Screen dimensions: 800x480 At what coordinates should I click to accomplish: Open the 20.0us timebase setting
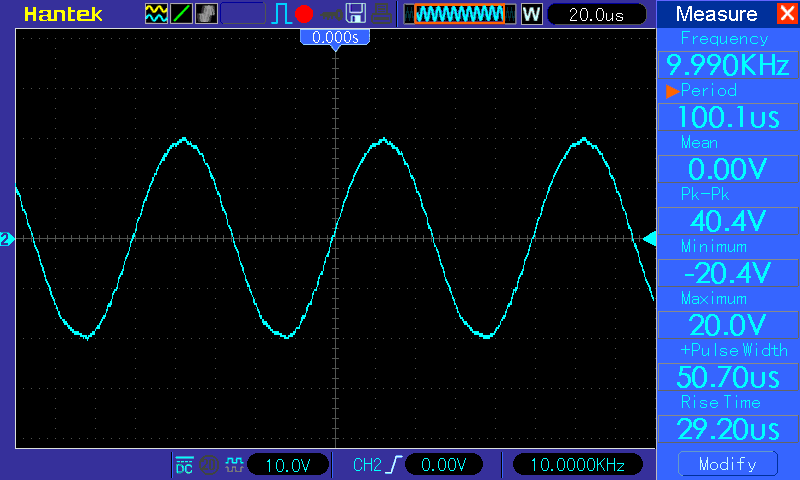(x=596, y=14)
